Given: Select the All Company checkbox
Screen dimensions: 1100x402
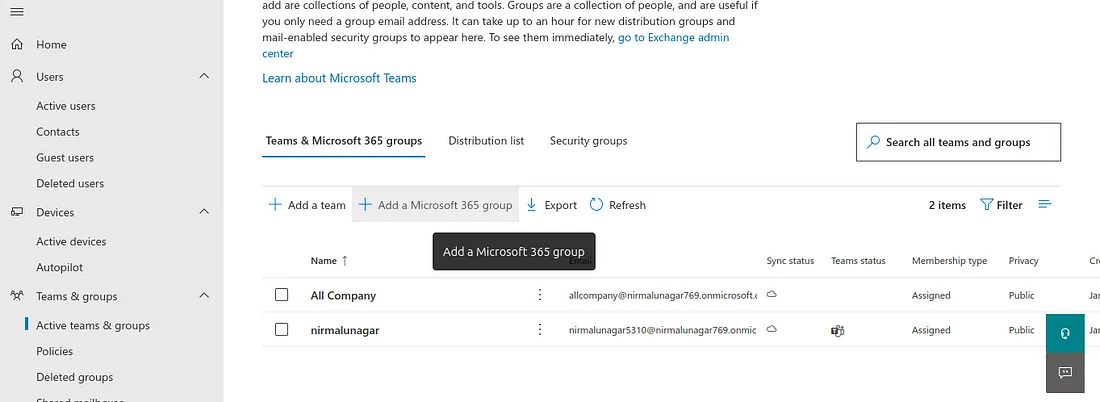Looking at the screenshot, I should [282, 295].
